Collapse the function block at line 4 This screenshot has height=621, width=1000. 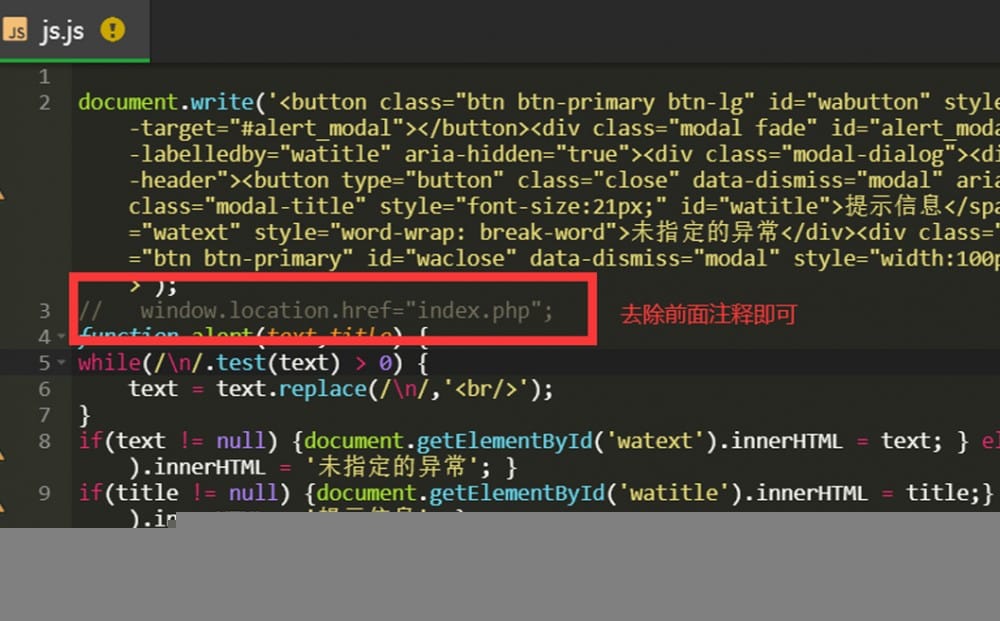pyautogui.click(x=62, y=336)
